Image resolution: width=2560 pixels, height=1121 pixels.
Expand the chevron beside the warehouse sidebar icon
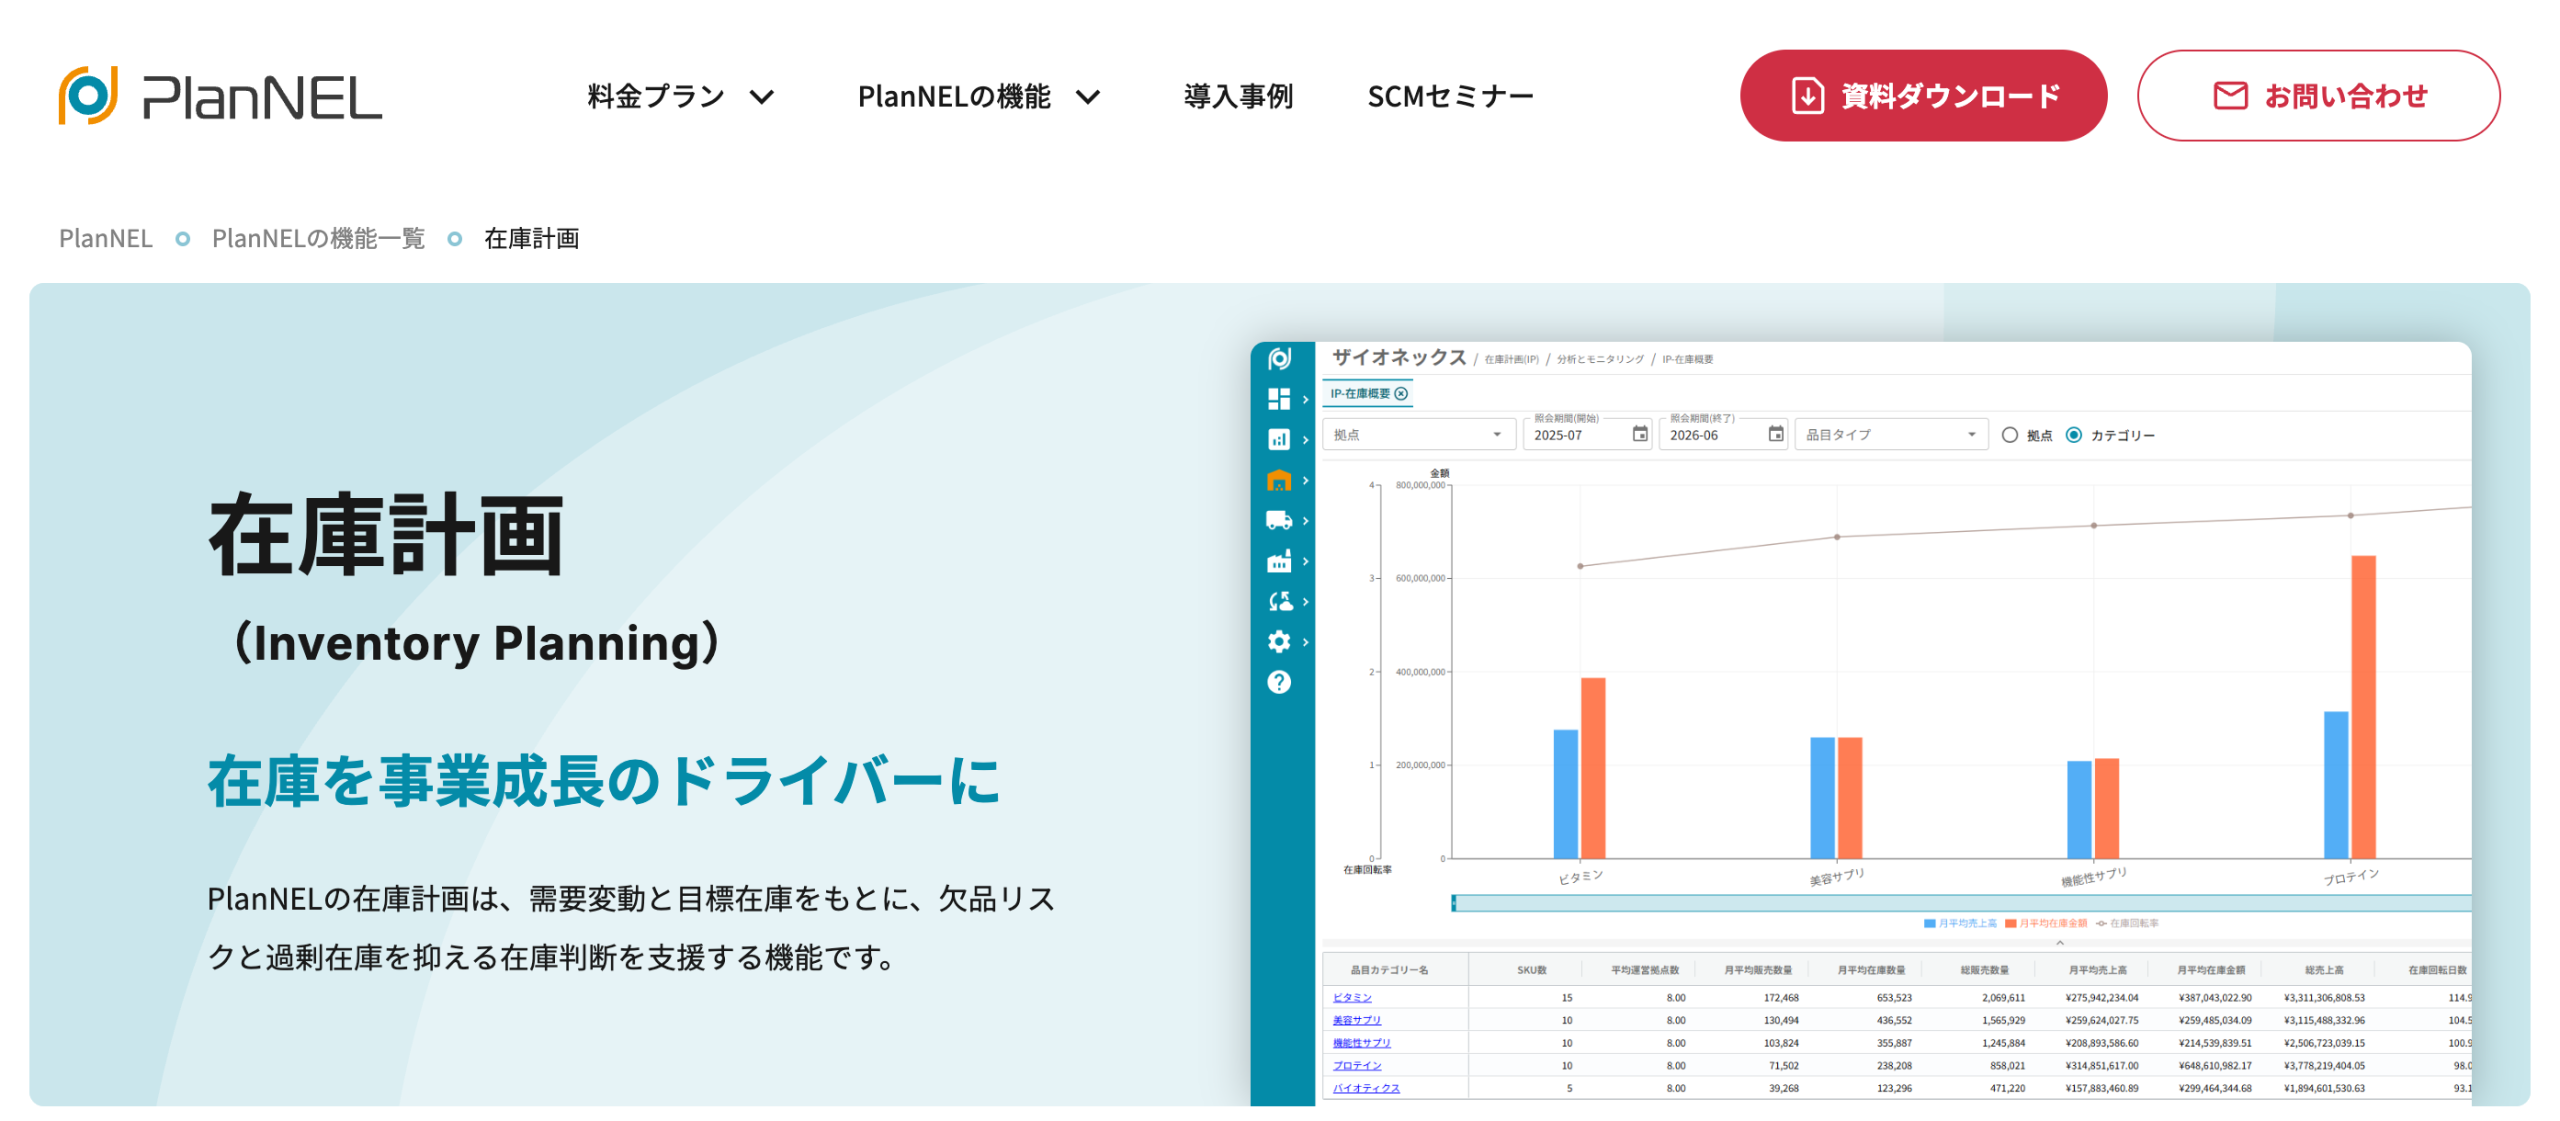pos(1305,481)
